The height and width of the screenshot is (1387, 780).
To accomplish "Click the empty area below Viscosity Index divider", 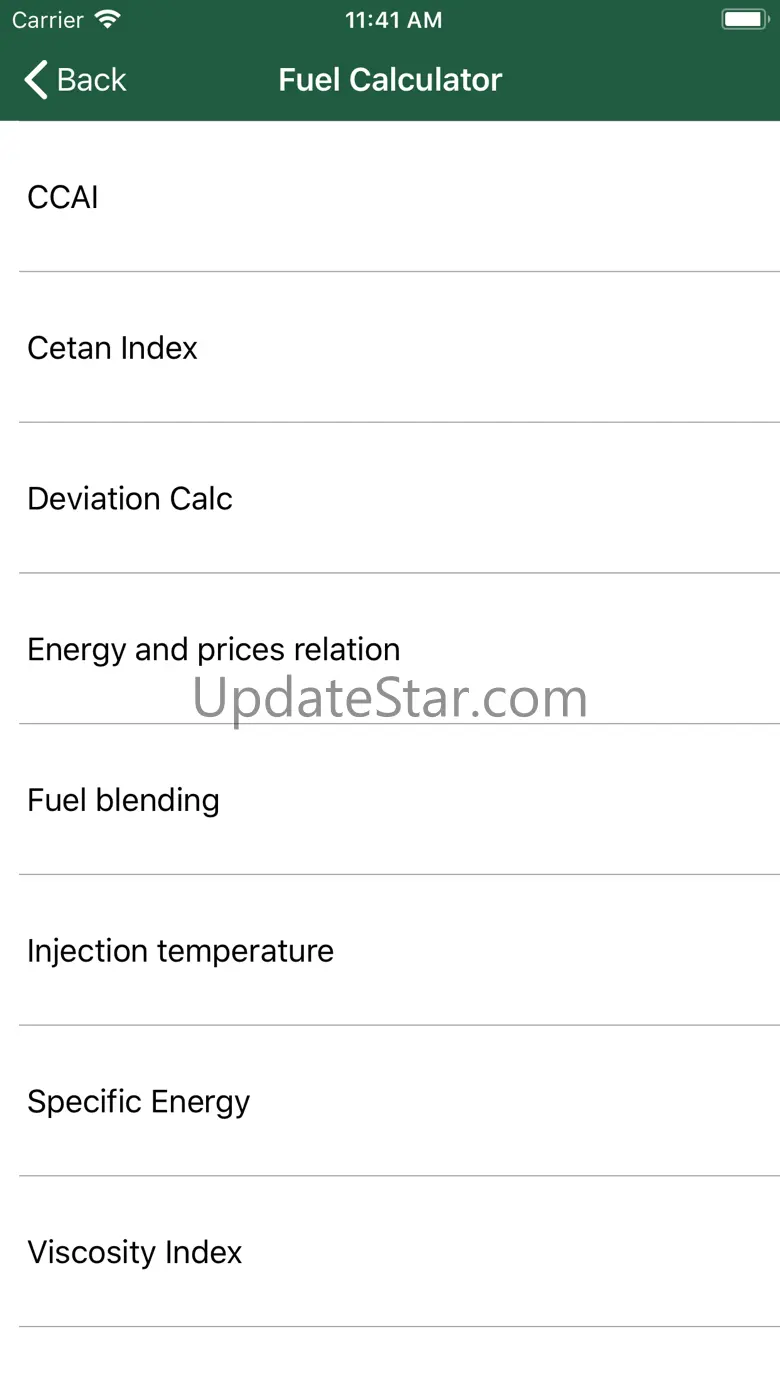I will [390, 1358].
